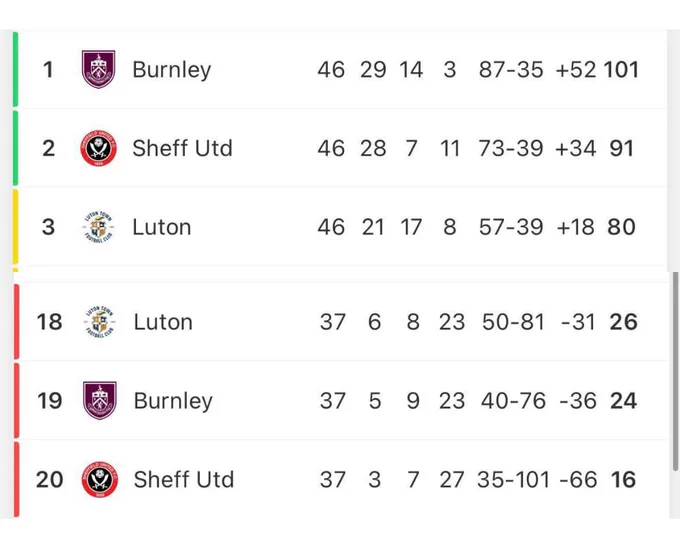Image resolution: width=680 pixels, height=544 pixels.
Task: Click Luton crest in 18th place row
Action: click(x=100, y=322)
